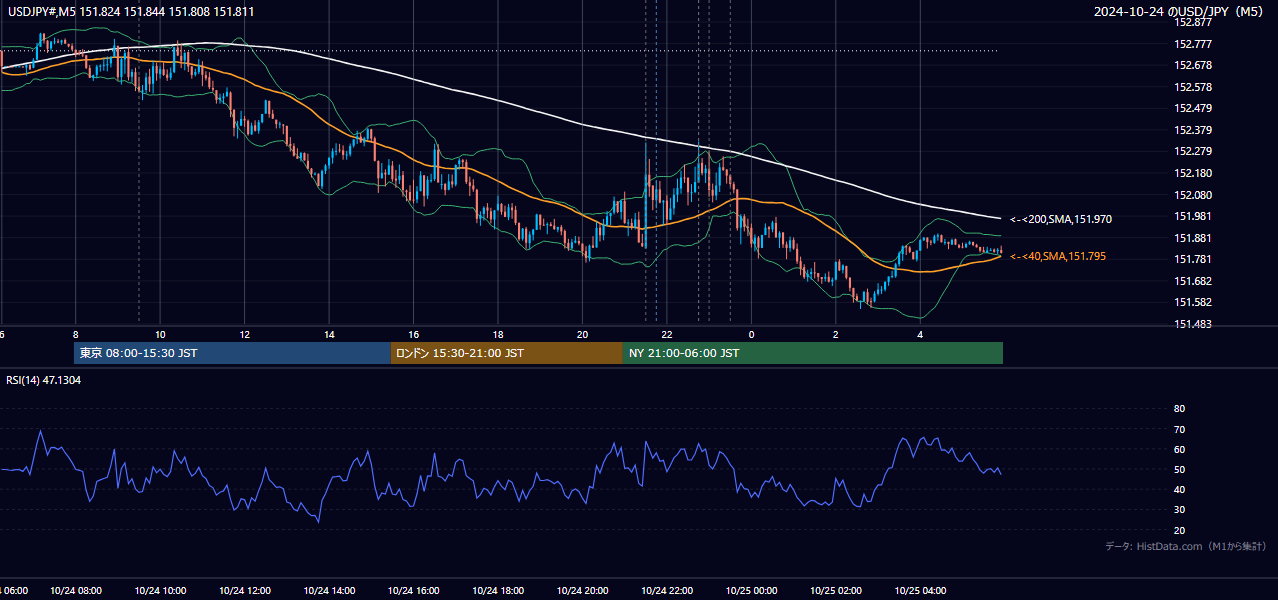Click the 10/24 10:00 time label
The height and width of the screenshot is (600, 1278).
(x=160, y=590)
